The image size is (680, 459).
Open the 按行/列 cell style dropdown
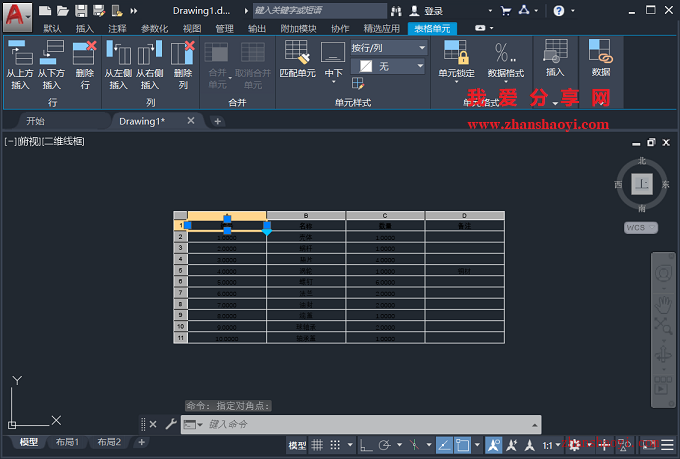click(x=389, y=48)
